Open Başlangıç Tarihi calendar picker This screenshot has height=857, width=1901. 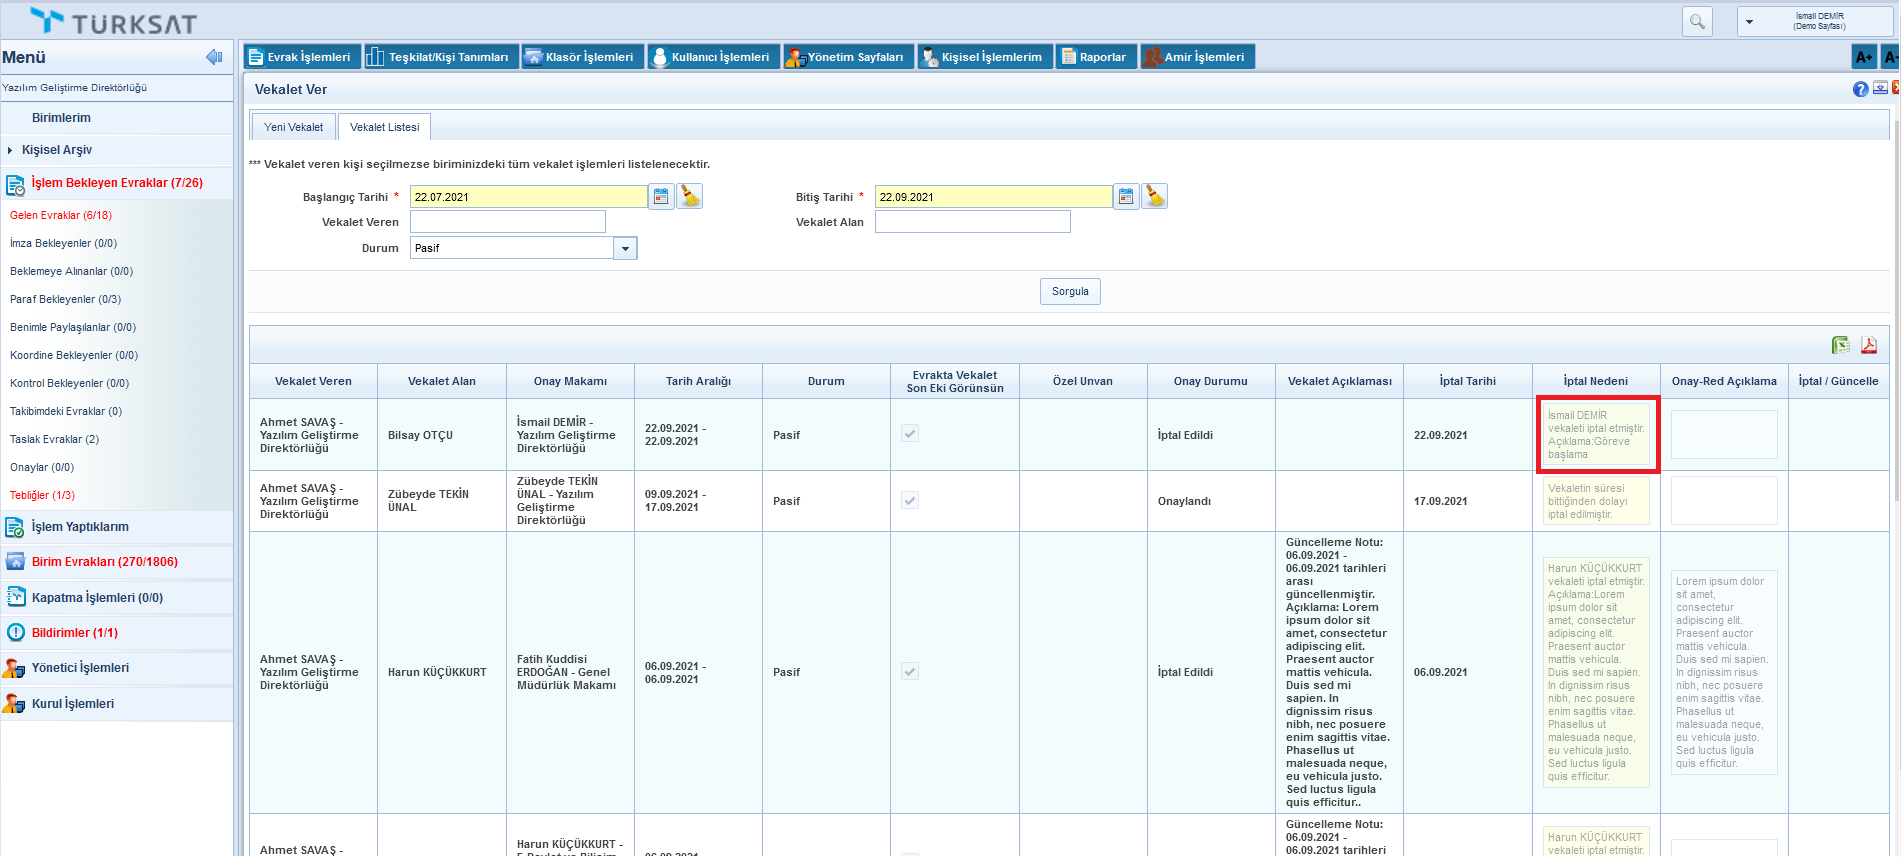pyautogui.click(x=661, y=197)
